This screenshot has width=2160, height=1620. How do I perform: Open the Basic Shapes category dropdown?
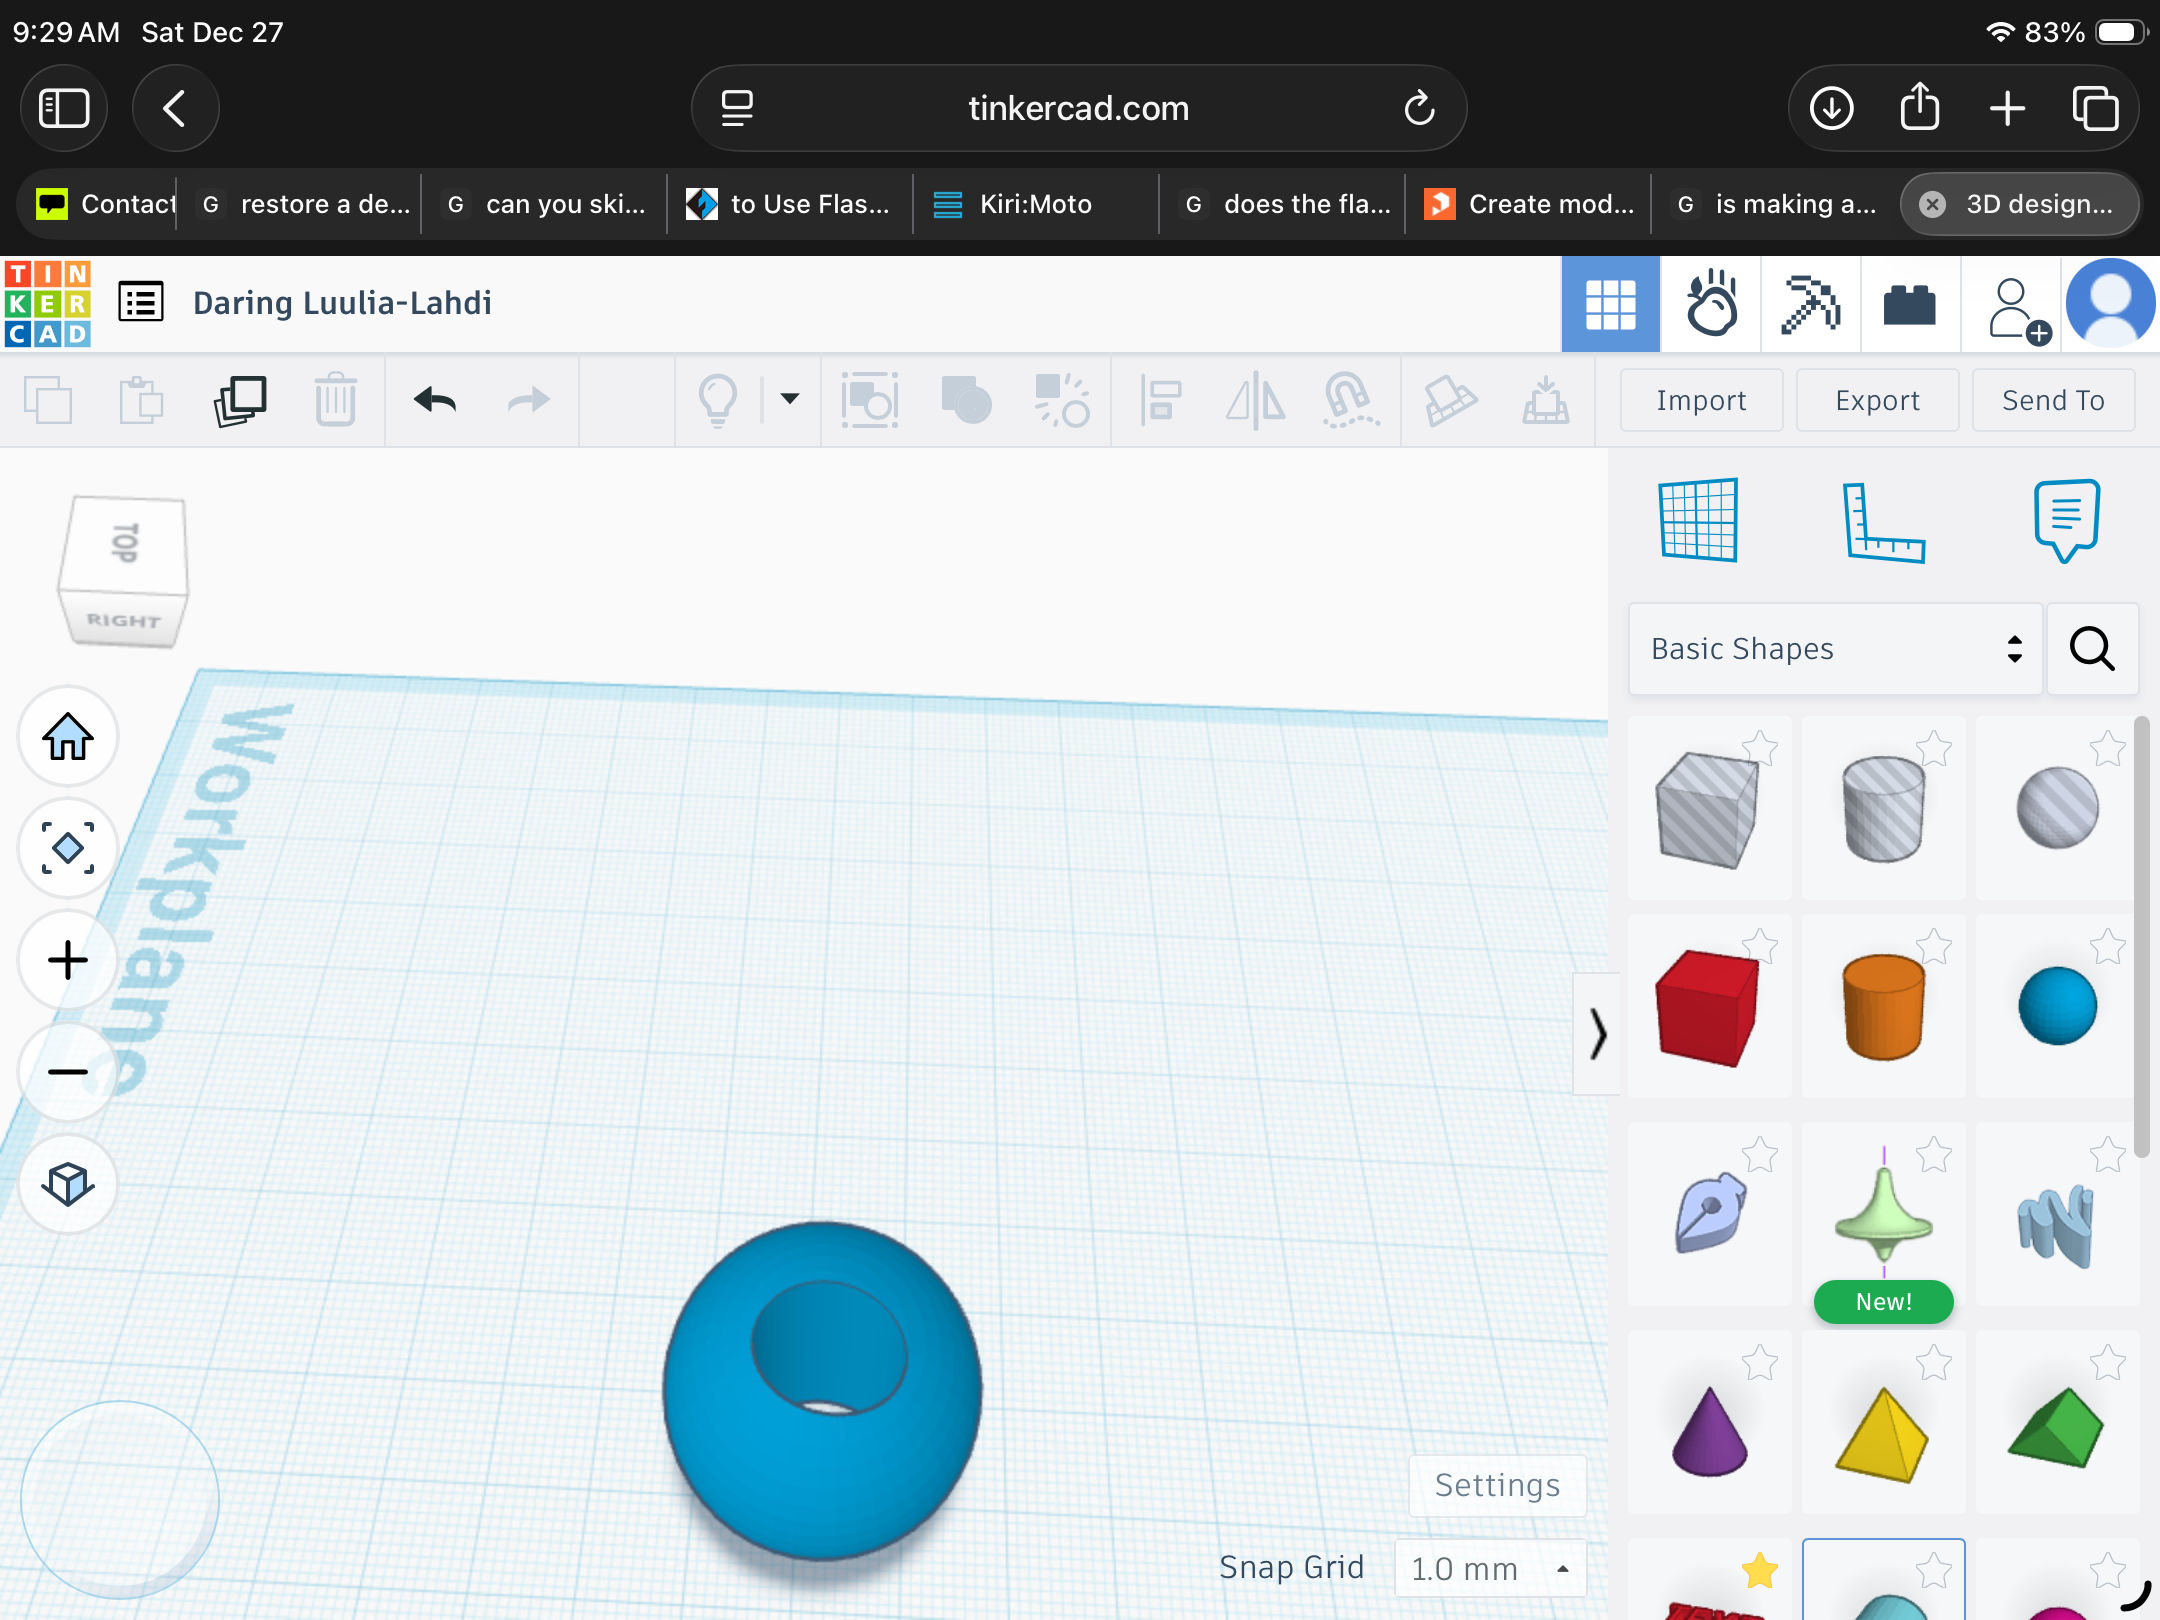coord(1835,649)
